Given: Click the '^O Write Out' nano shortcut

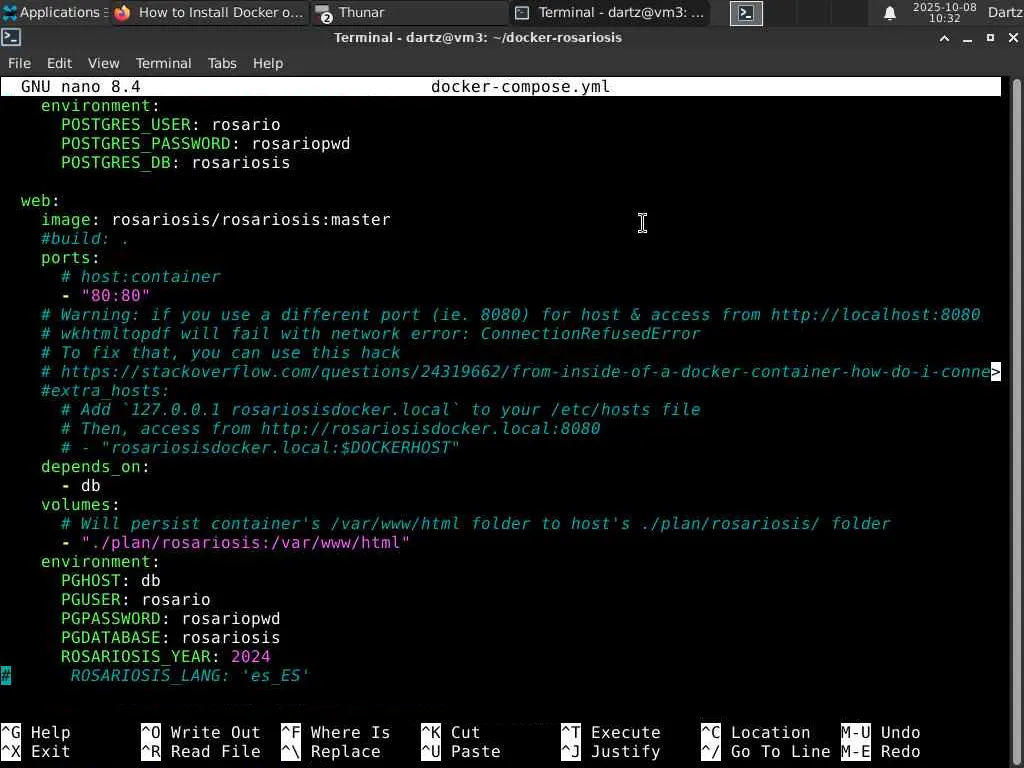Looking at the screenshot, I should (x=200, y=733).
